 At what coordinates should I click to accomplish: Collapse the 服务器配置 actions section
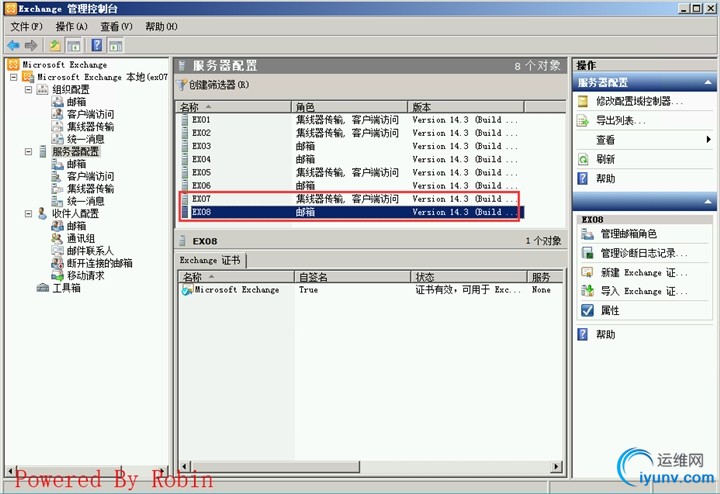[x=708, y=83]
